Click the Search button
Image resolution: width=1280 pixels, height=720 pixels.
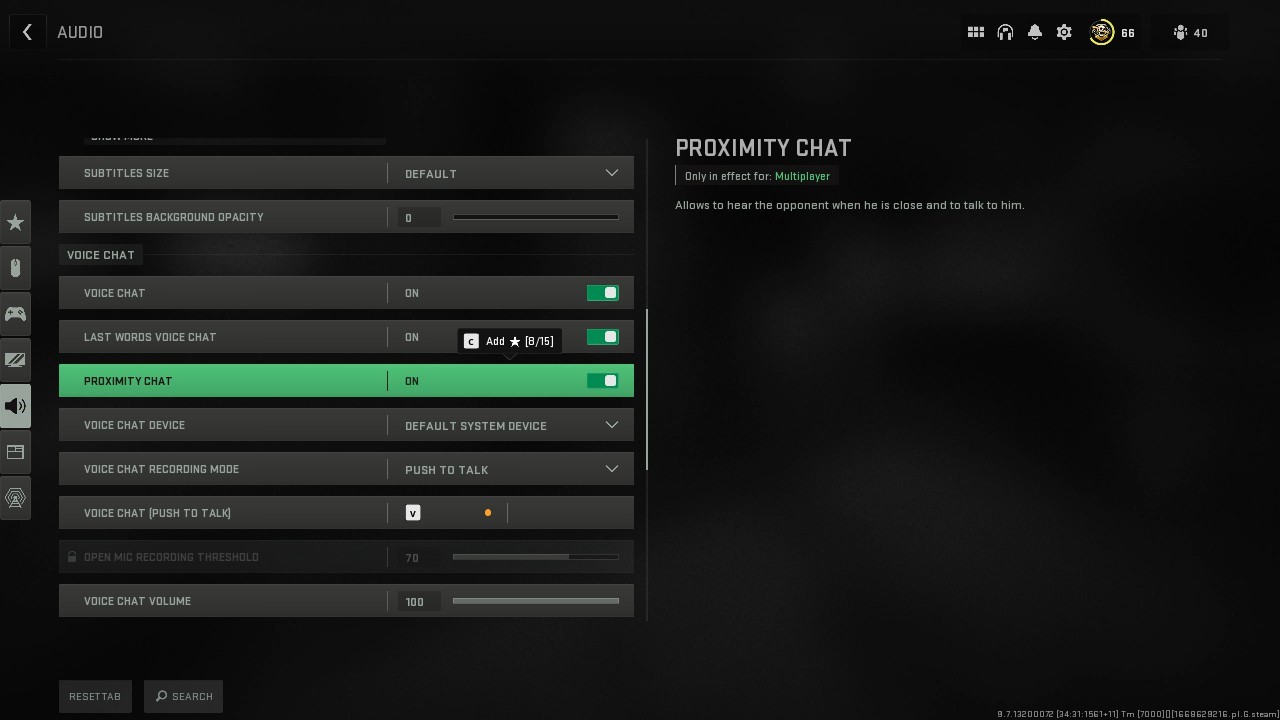click(184, 696)
